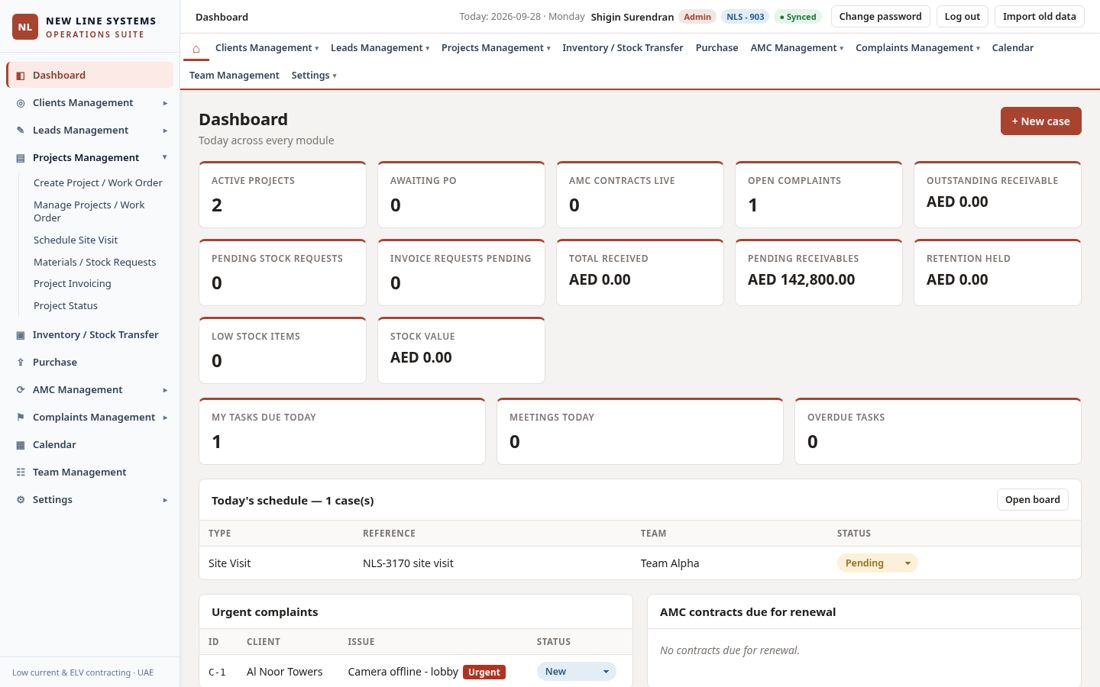The width and height of the screenshot is (1100, 687).
Task: Click the Team Management sidebar icon
Action: 20,472
